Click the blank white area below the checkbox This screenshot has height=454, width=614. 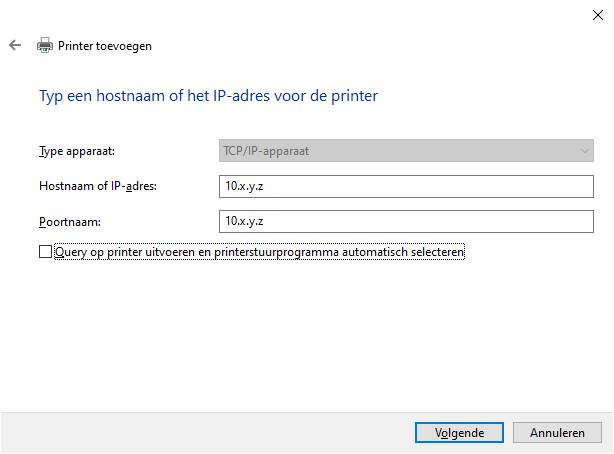tap(305, 333)
